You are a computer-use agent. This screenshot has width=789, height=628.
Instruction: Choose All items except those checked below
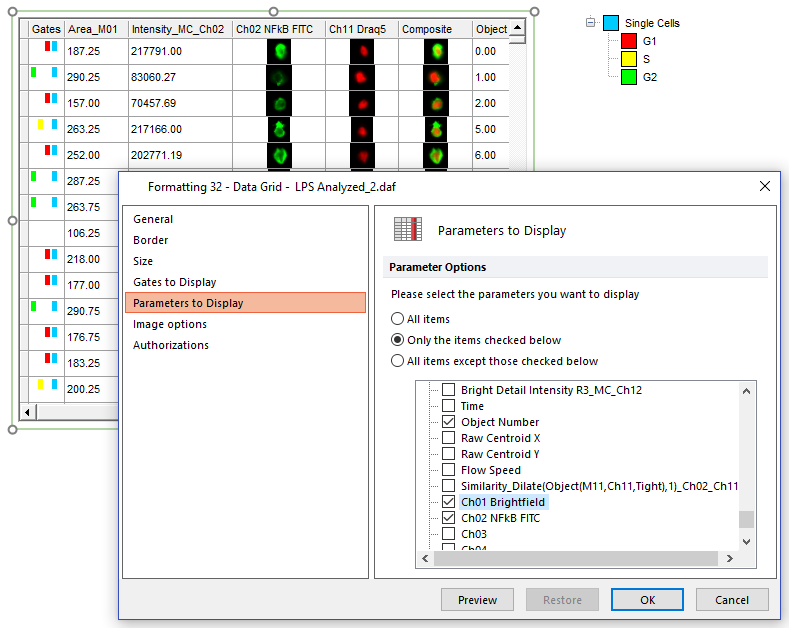pos(398,361)
